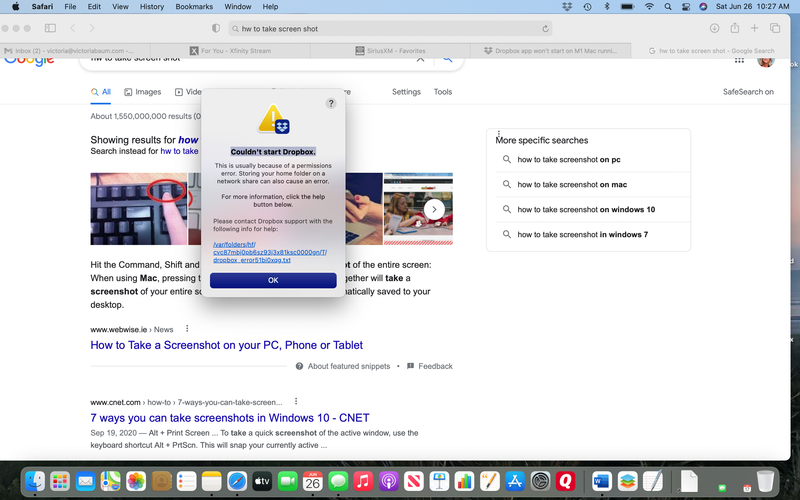Click the Share icon in Safari toolbar
Viewport: 800px width, 500px height.
point(736,28)
